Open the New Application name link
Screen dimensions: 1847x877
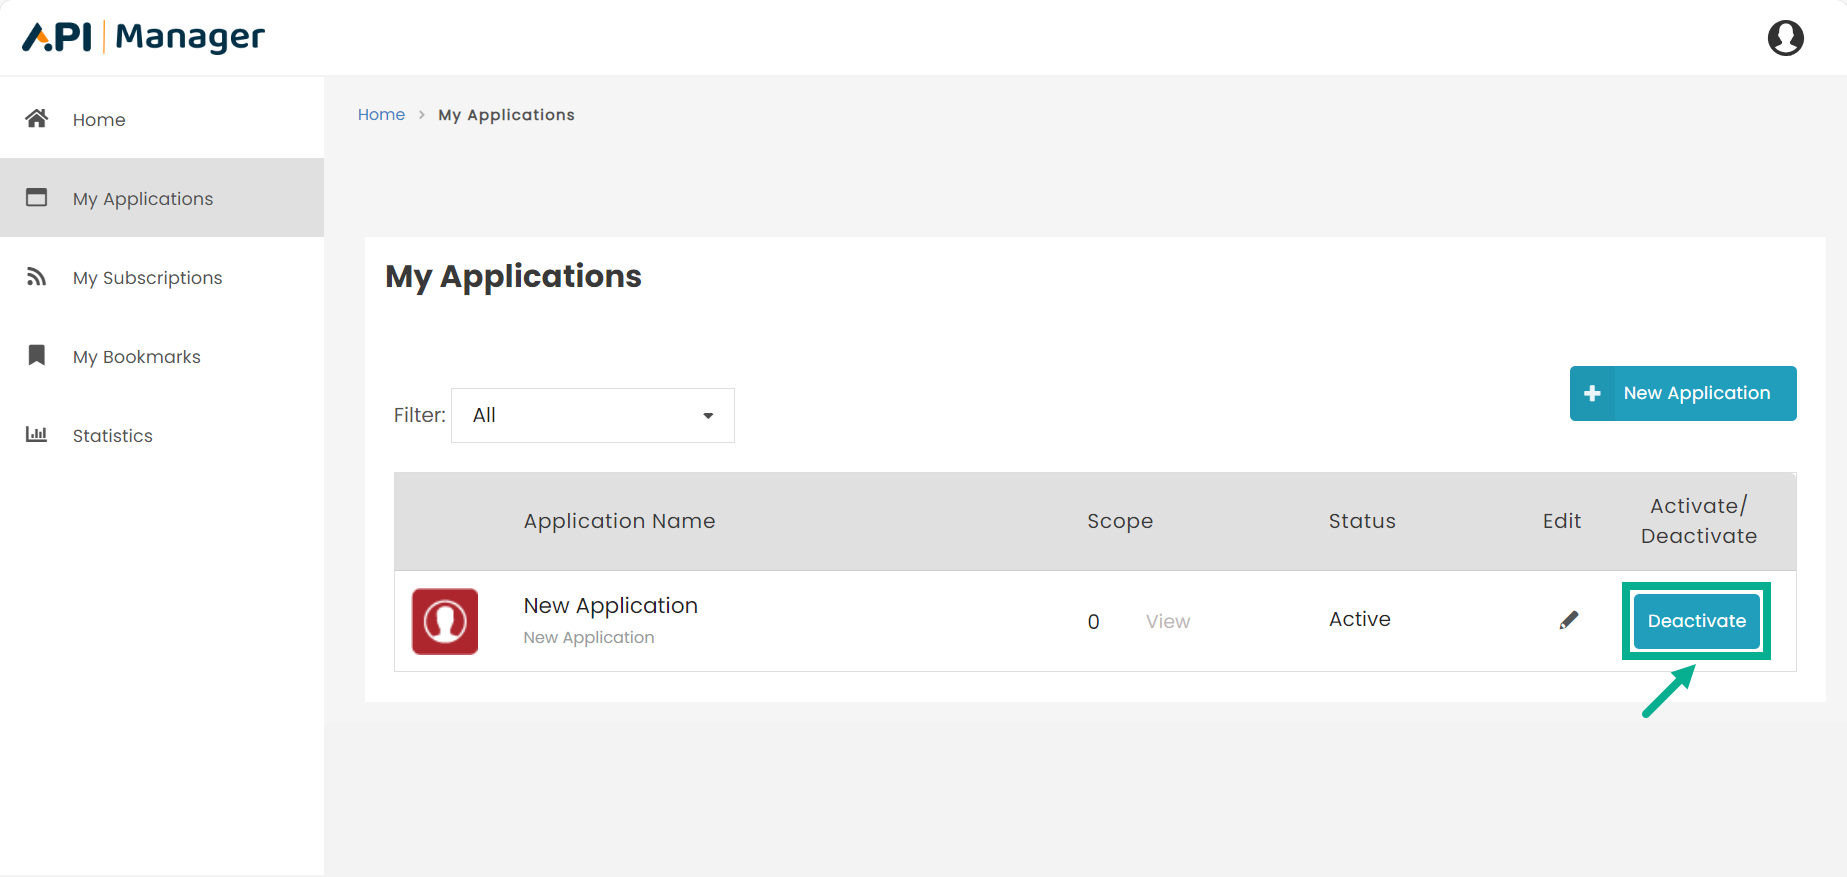pos(610,606)
